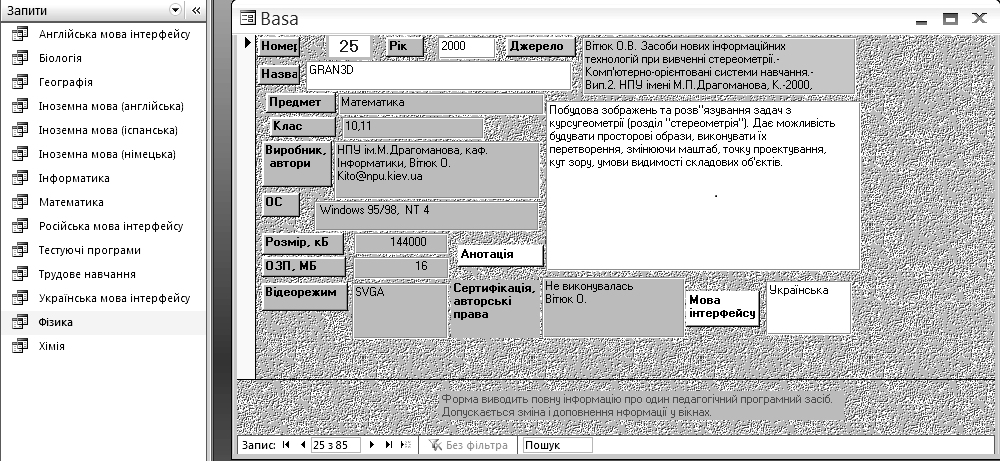Click the Basa form window icon
The image size is (1000, 461).
coord(247,18)
